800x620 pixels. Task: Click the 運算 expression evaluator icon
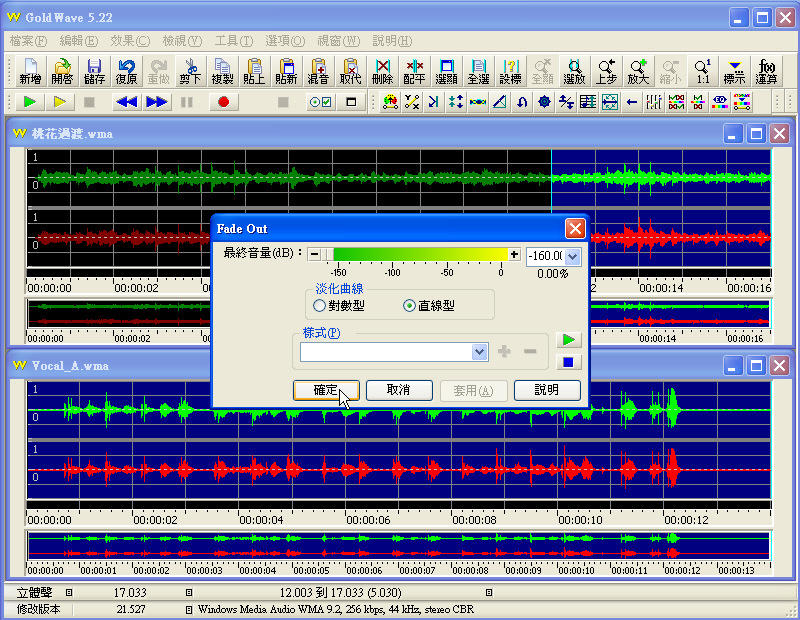766,71
